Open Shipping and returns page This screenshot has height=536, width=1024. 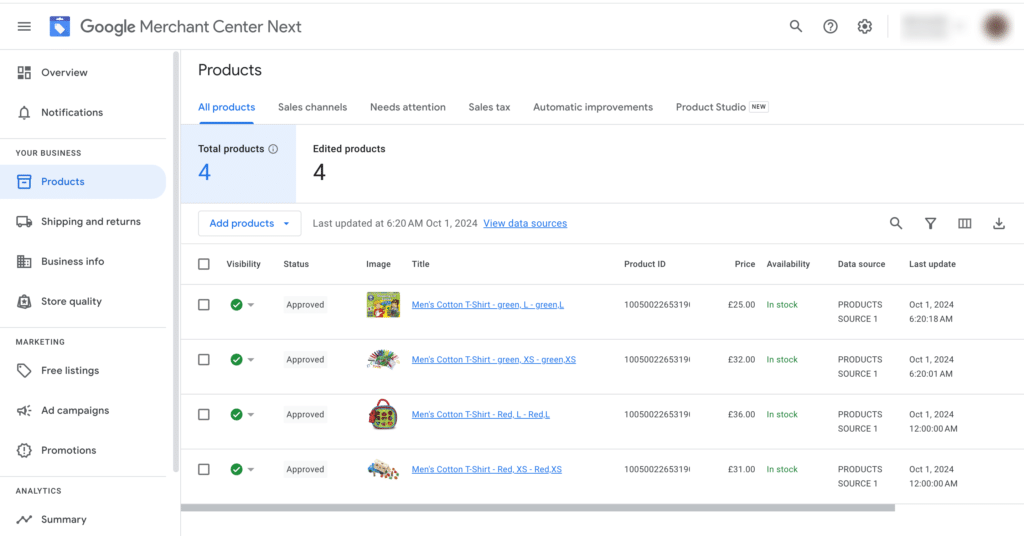[x=91, y=221]
